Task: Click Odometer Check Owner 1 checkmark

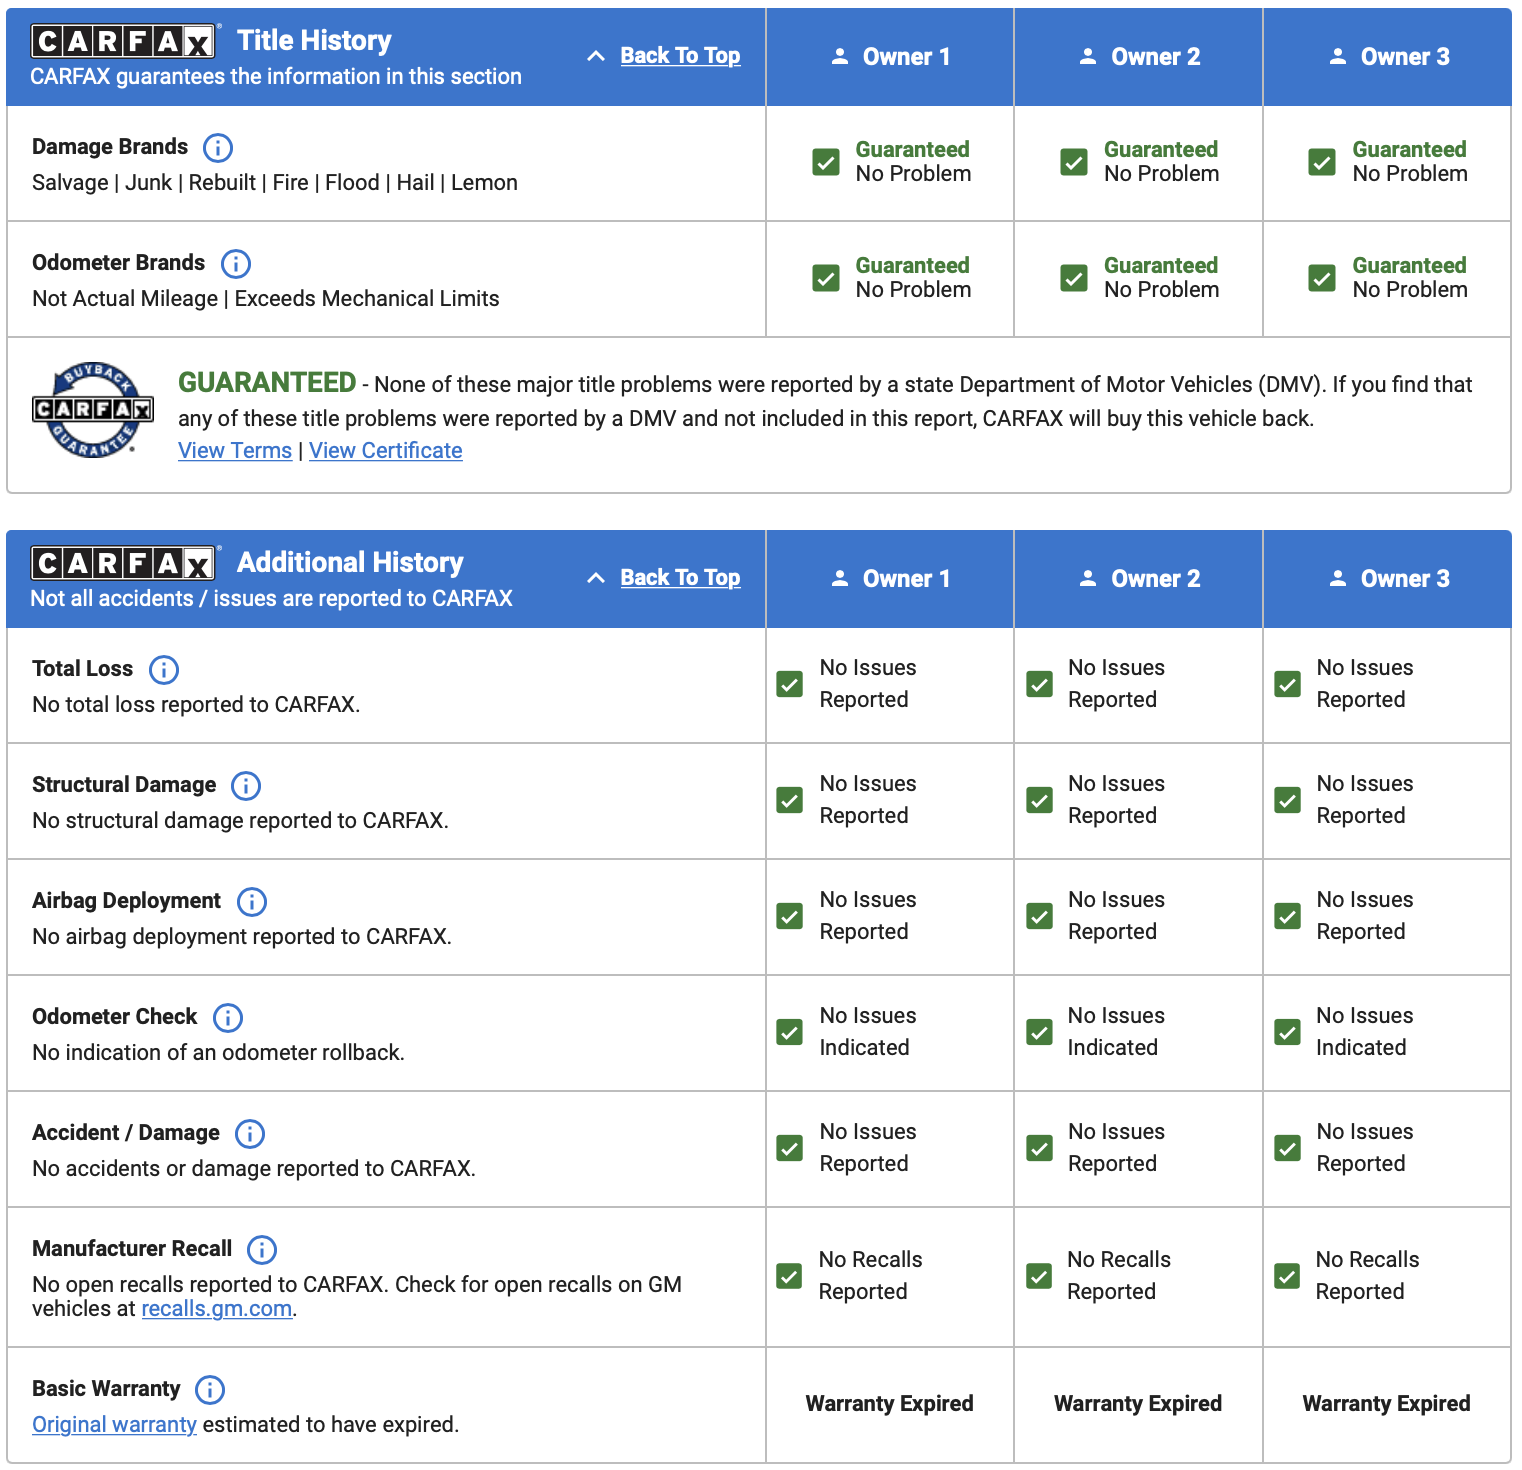Action: click(790, 1032)
